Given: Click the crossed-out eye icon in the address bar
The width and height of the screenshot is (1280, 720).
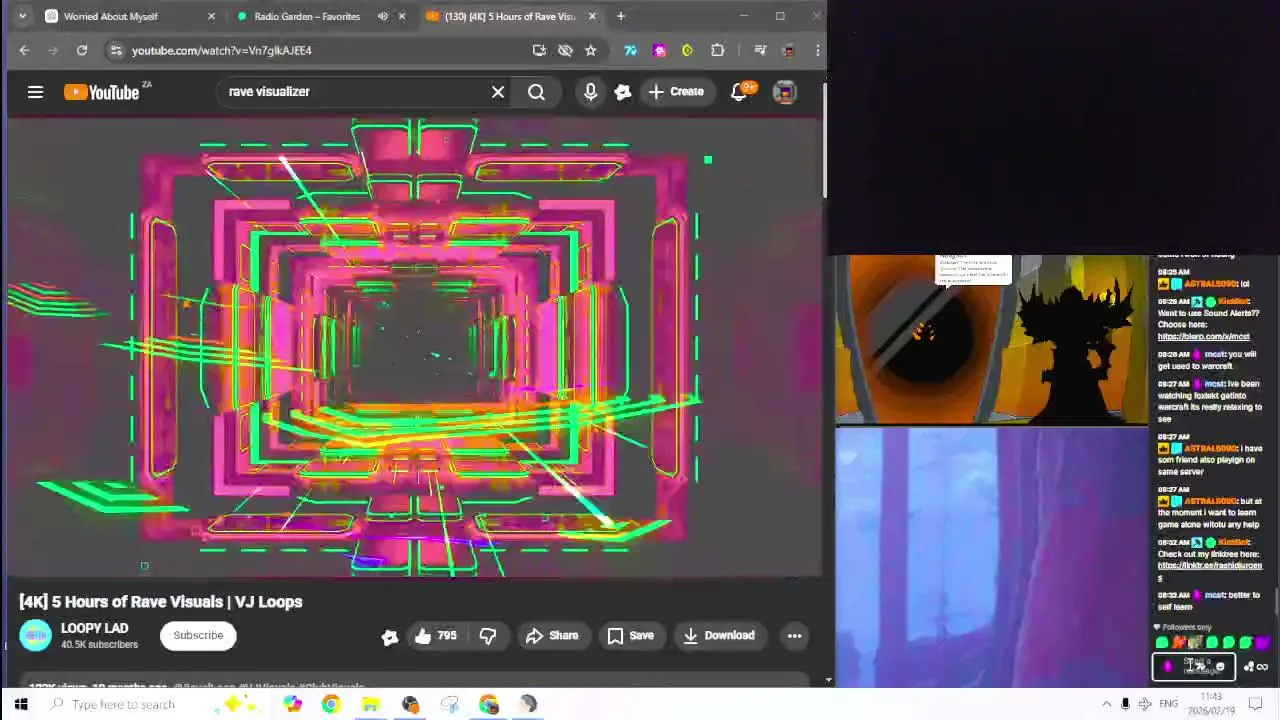Looking at the screenshot, I should pyautogui.click(x=565, y=50).
